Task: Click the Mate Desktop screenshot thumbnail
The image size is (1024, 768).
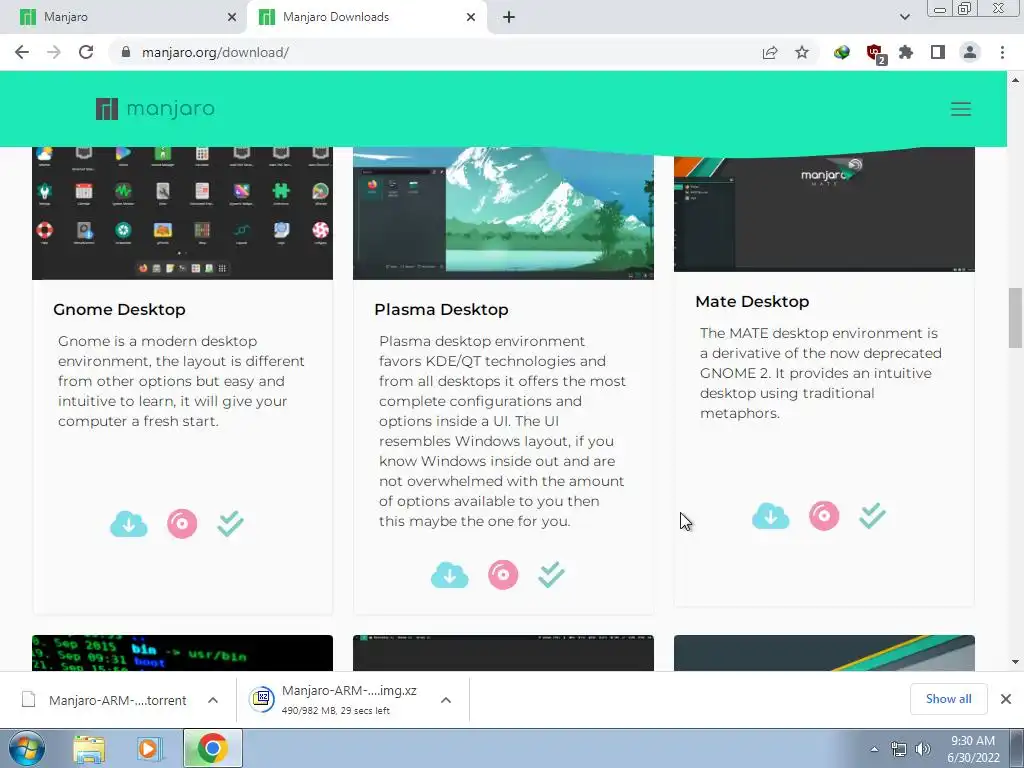Action: click(x=824, y=213)
